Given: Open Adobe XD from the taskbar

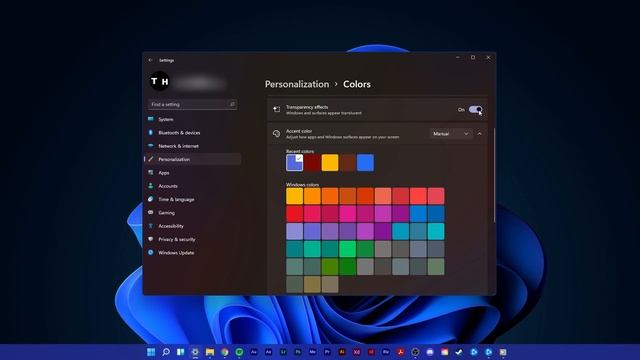Looking at the screenshot, I should (357, 352).
